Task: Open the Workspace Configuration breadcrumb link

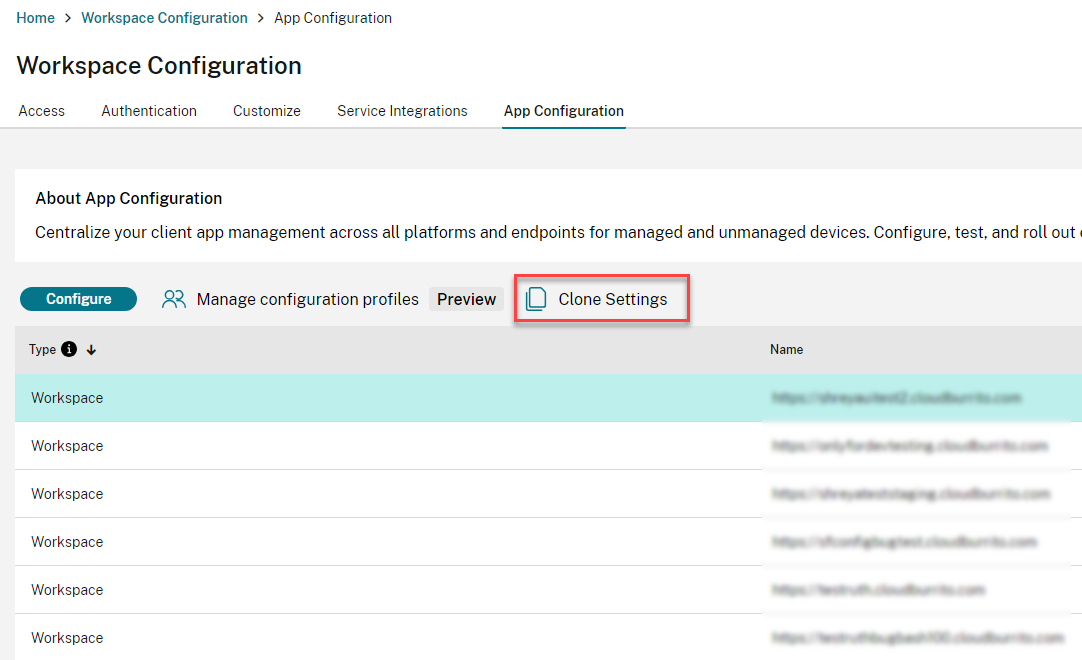Action: pyautogui.click(x=164, y=18)
